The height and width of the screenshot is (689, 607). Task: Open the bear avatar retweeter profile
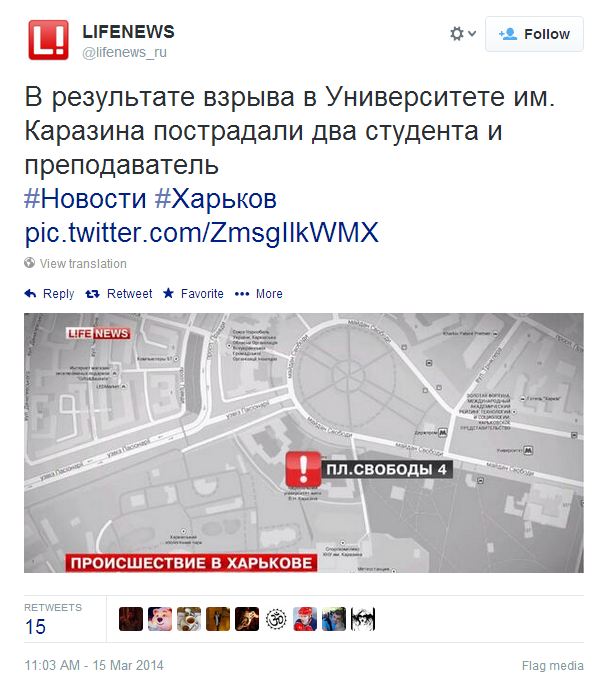click(x=160, y=619)
